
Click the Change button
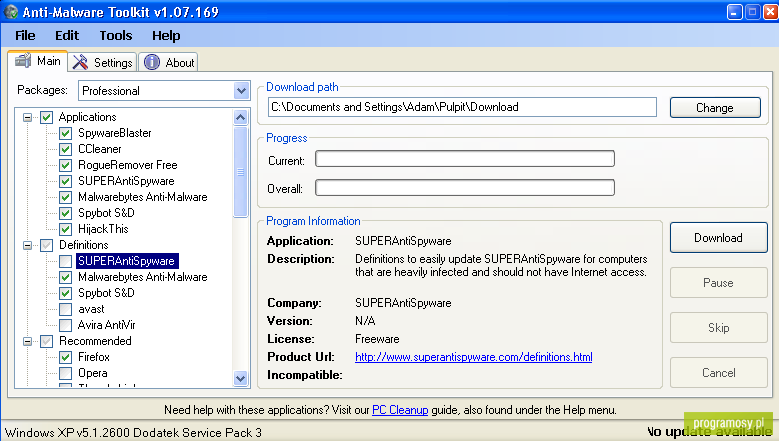(x=715, y=107)
